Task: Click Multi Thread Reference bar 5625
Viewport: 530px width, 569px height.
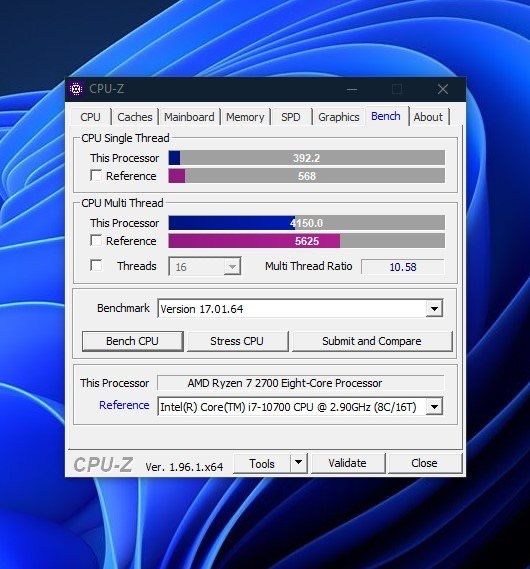Action: [307, 241]
